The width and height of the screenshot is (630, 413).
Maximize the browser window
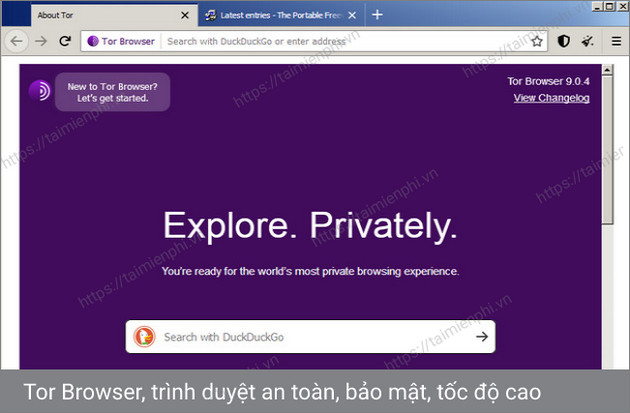(610, 6)
